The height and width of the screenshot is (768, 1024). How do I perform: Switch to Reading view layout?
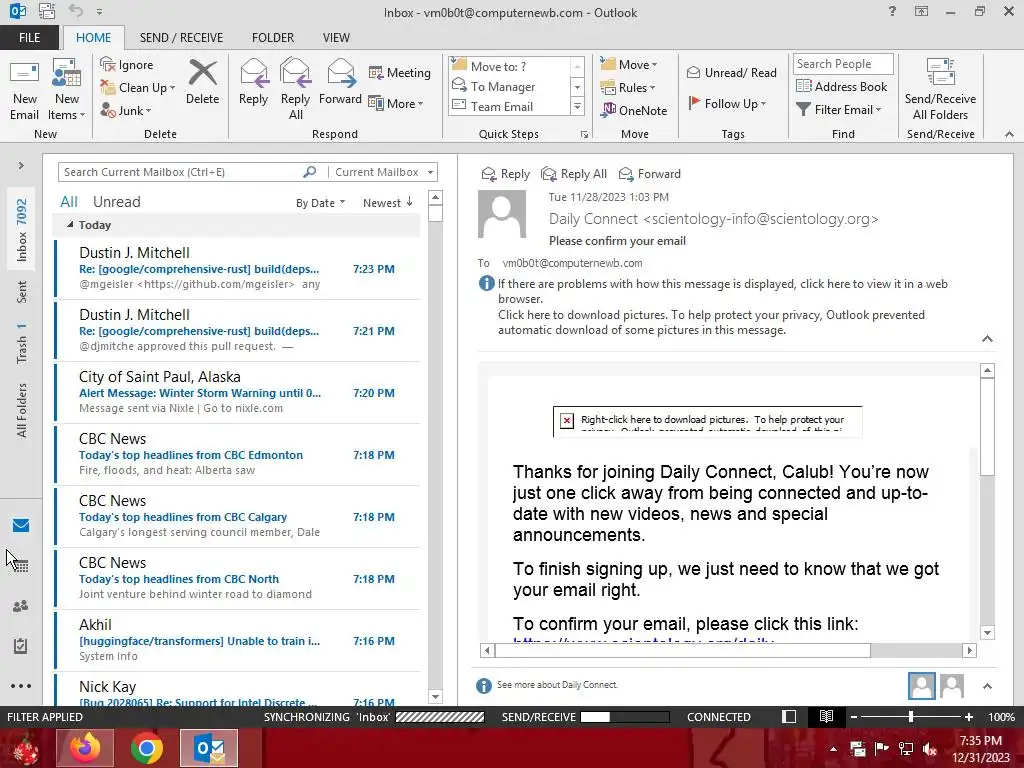826,716
